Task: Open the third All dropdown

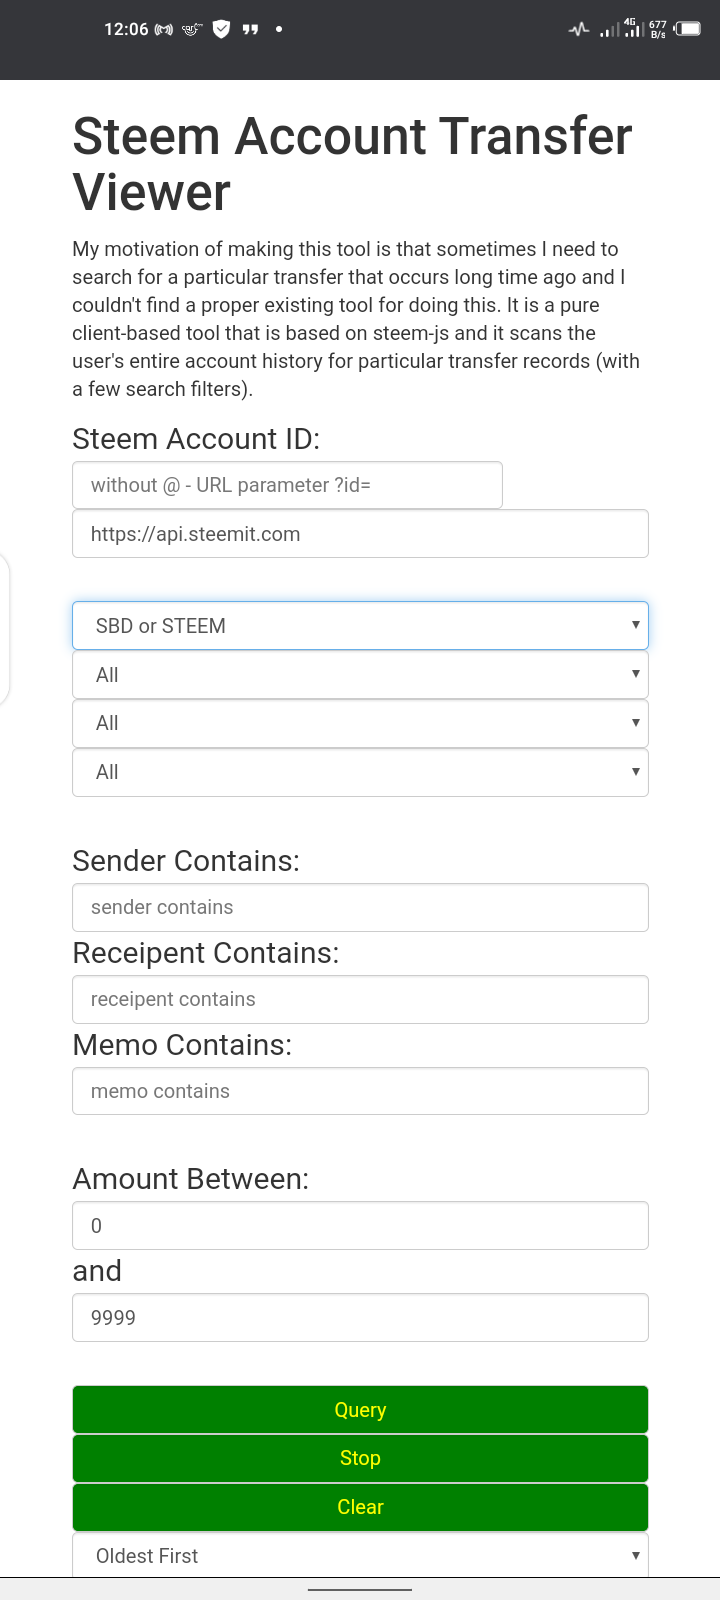Action: click(360, 772)
